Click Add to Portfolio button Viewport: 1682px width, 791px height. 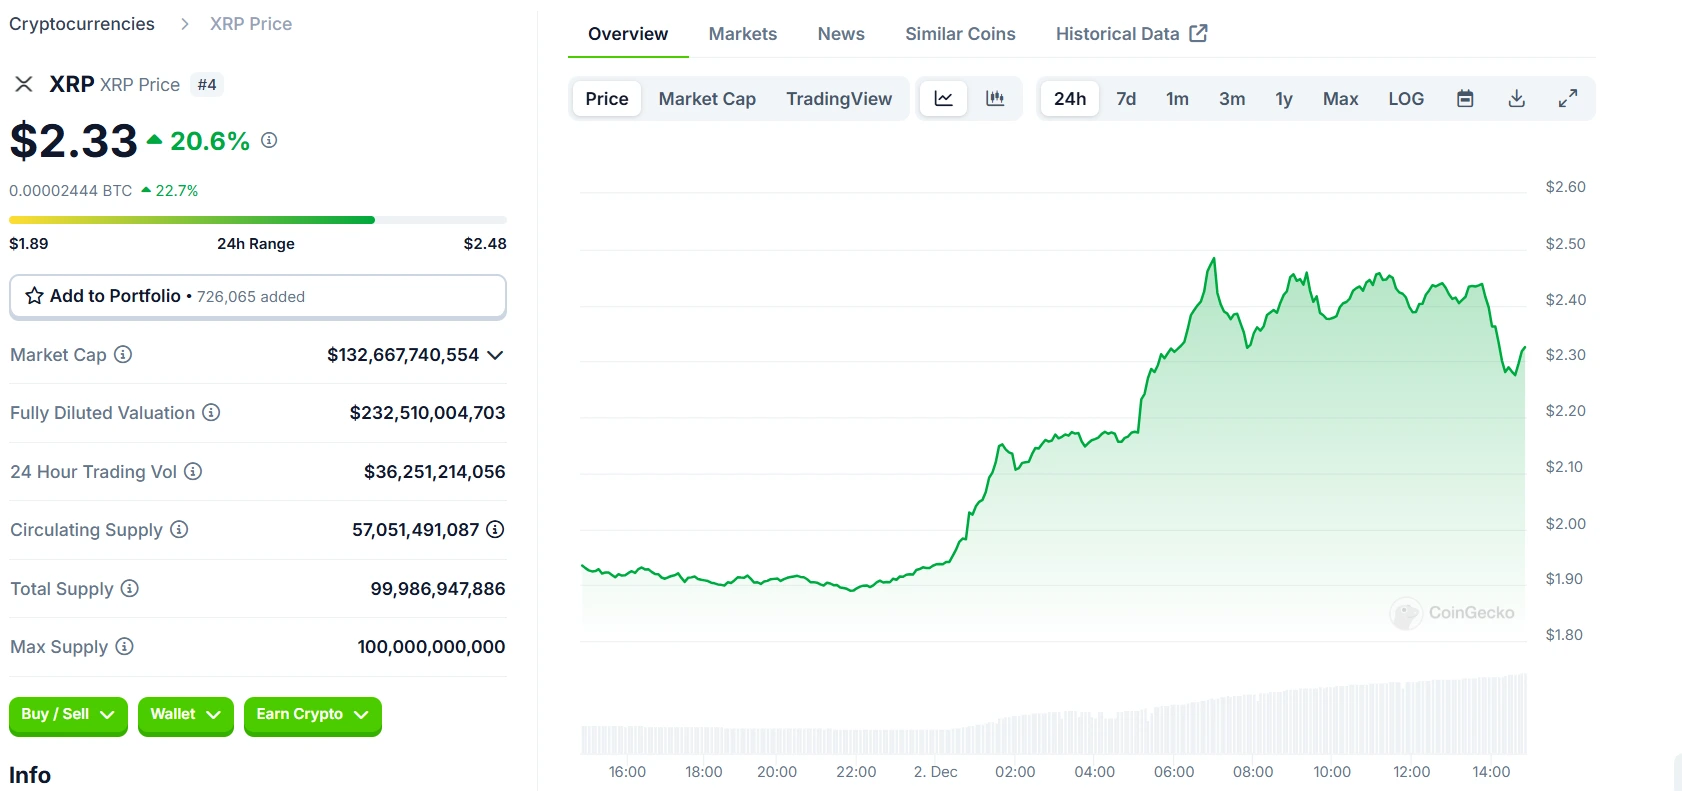pyautogui.click(x=258, y=296)
